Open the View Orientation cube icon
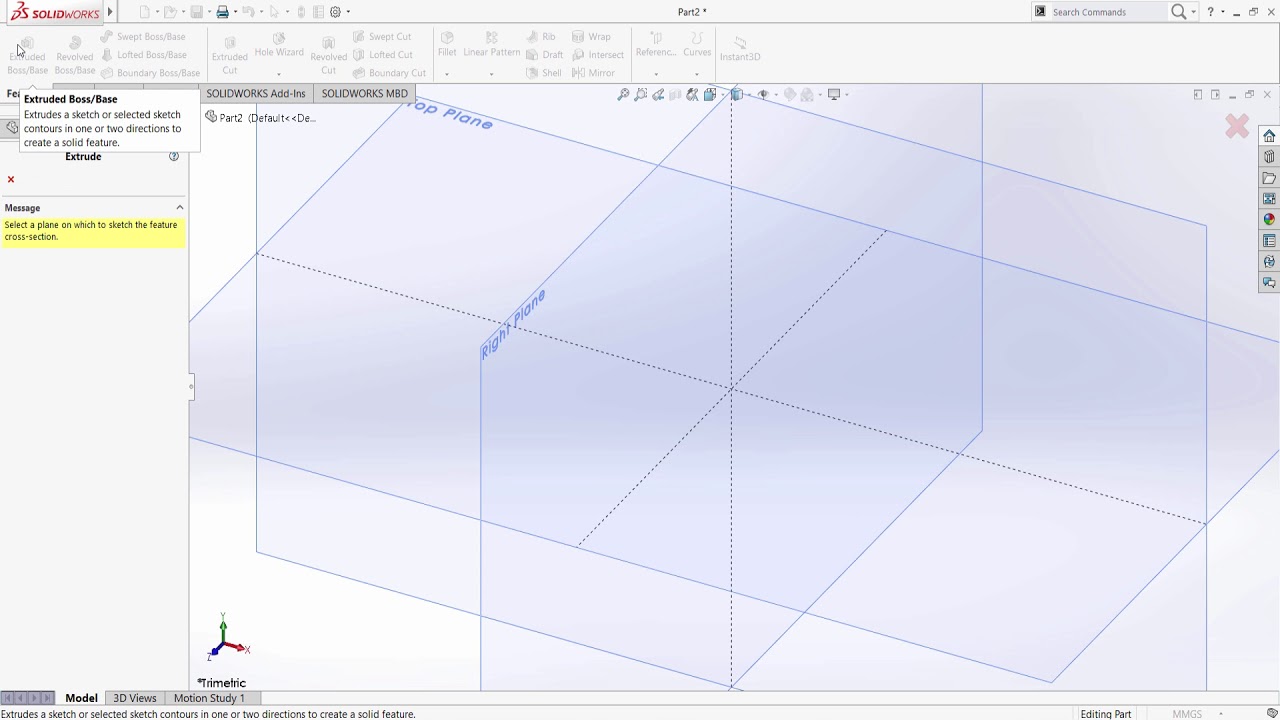 tap(710, 94)
